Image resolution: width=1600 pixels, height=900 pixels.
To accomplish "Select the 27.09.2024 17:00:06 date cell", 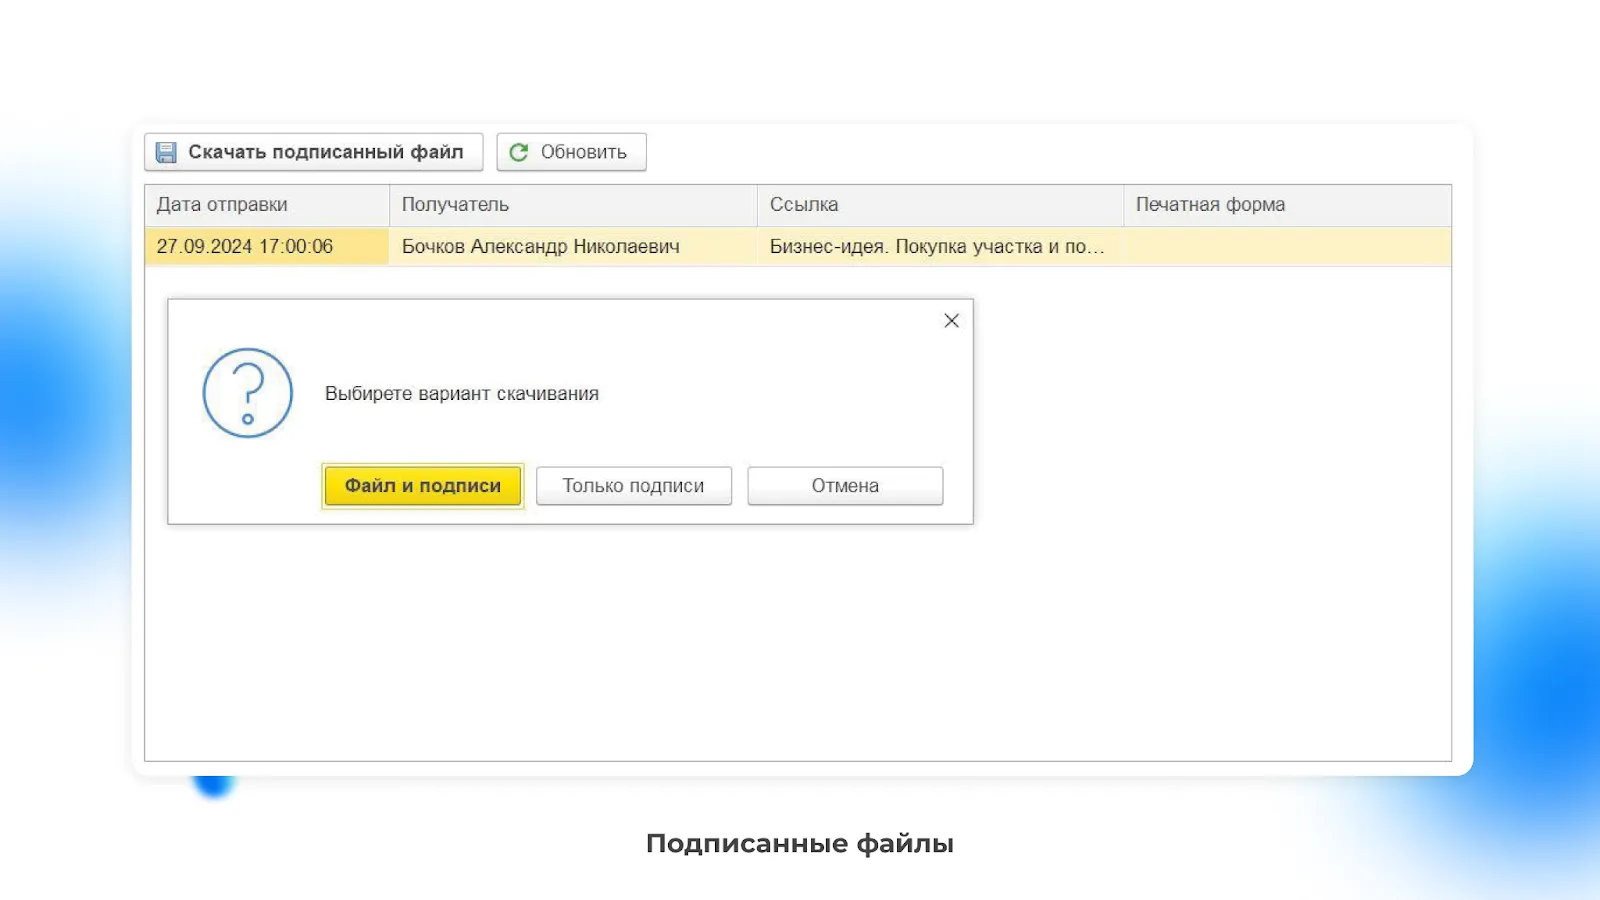I will click(x=245, y=247).
